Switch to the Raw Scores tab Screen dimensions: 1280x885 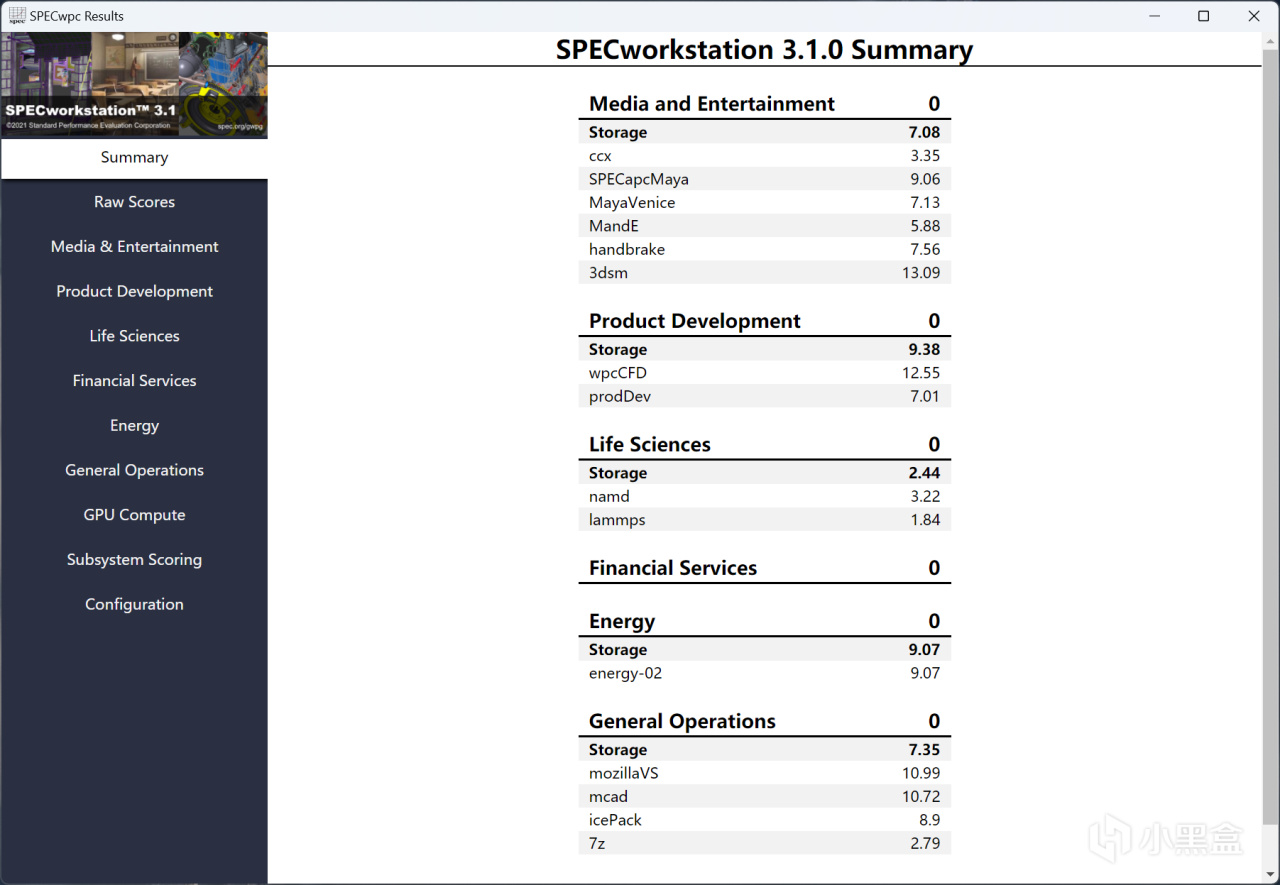[x=134, y=202]
